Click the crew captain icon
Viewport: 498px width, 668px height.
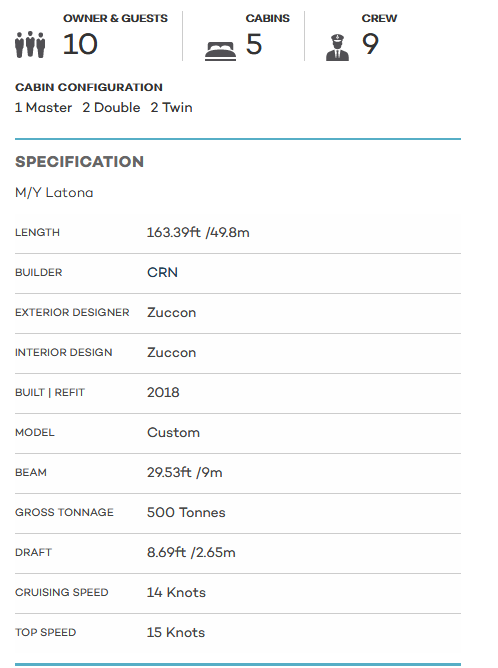(337, 47)
